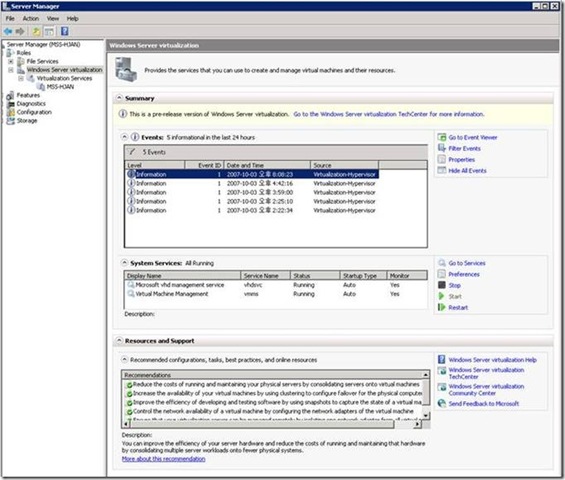Sort services by Display Name column
Screen dimensions: 565x480
pyautogui.click(x=182, y=276)
